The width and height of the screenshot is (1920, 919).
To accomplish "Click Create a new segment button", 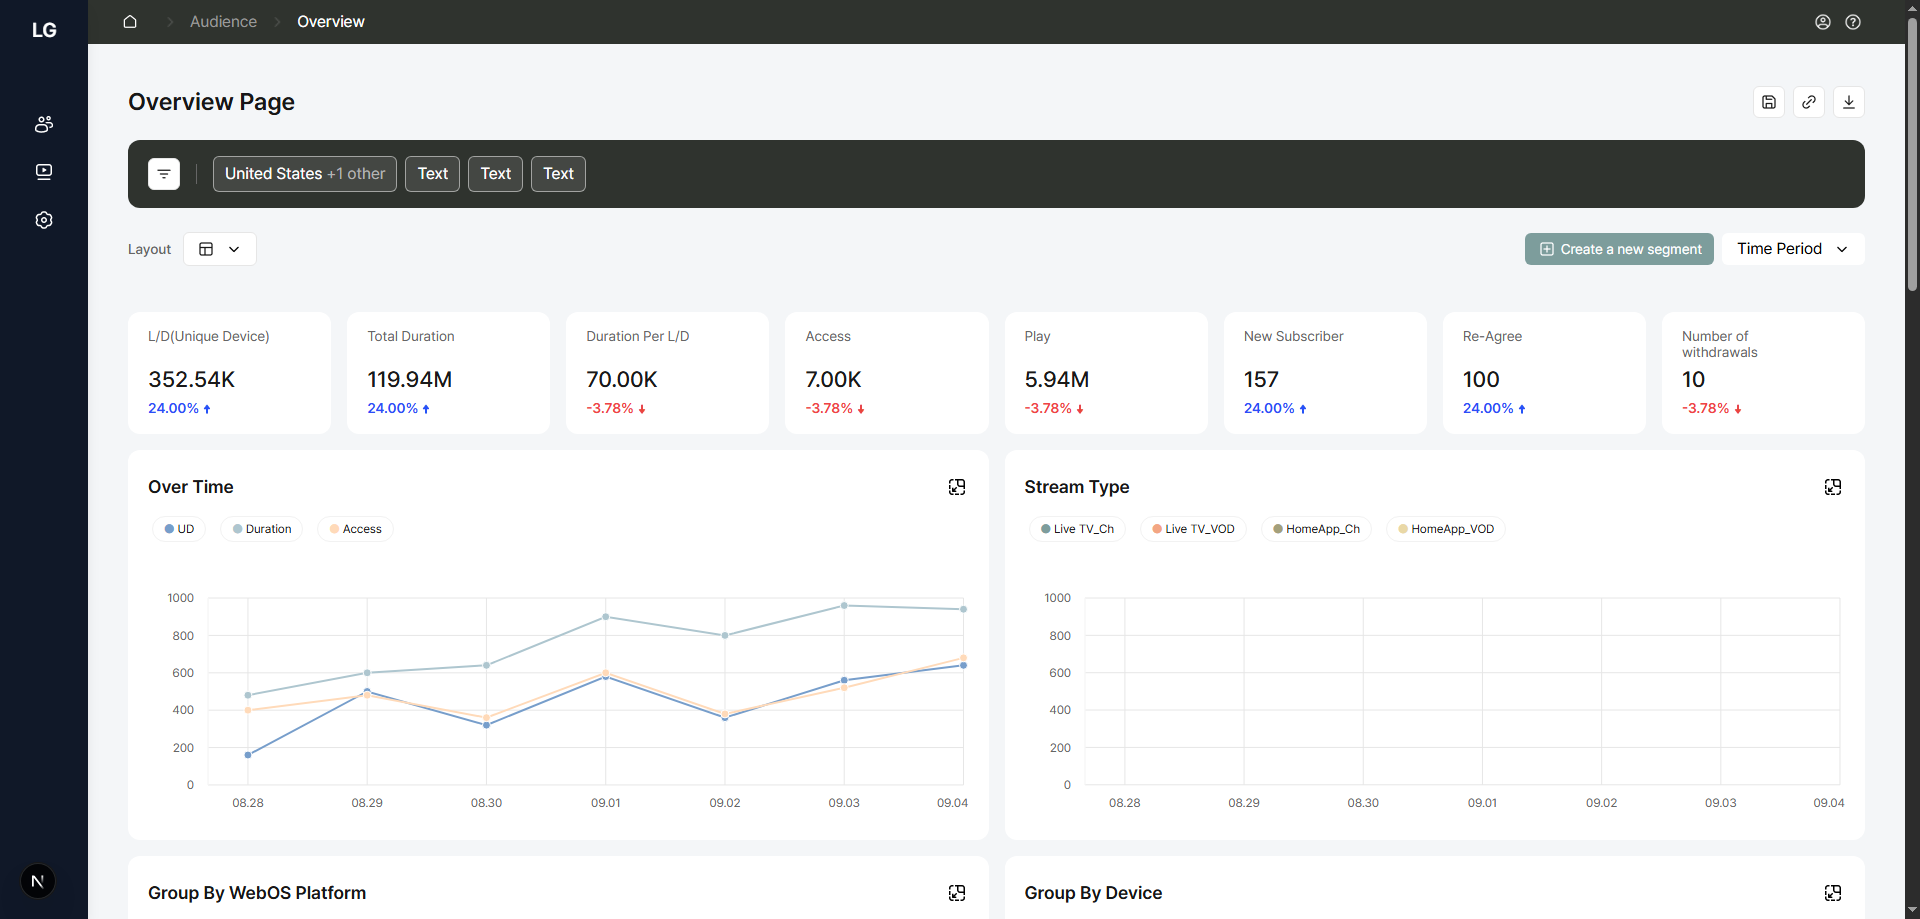I will (x=1619, y=249).
